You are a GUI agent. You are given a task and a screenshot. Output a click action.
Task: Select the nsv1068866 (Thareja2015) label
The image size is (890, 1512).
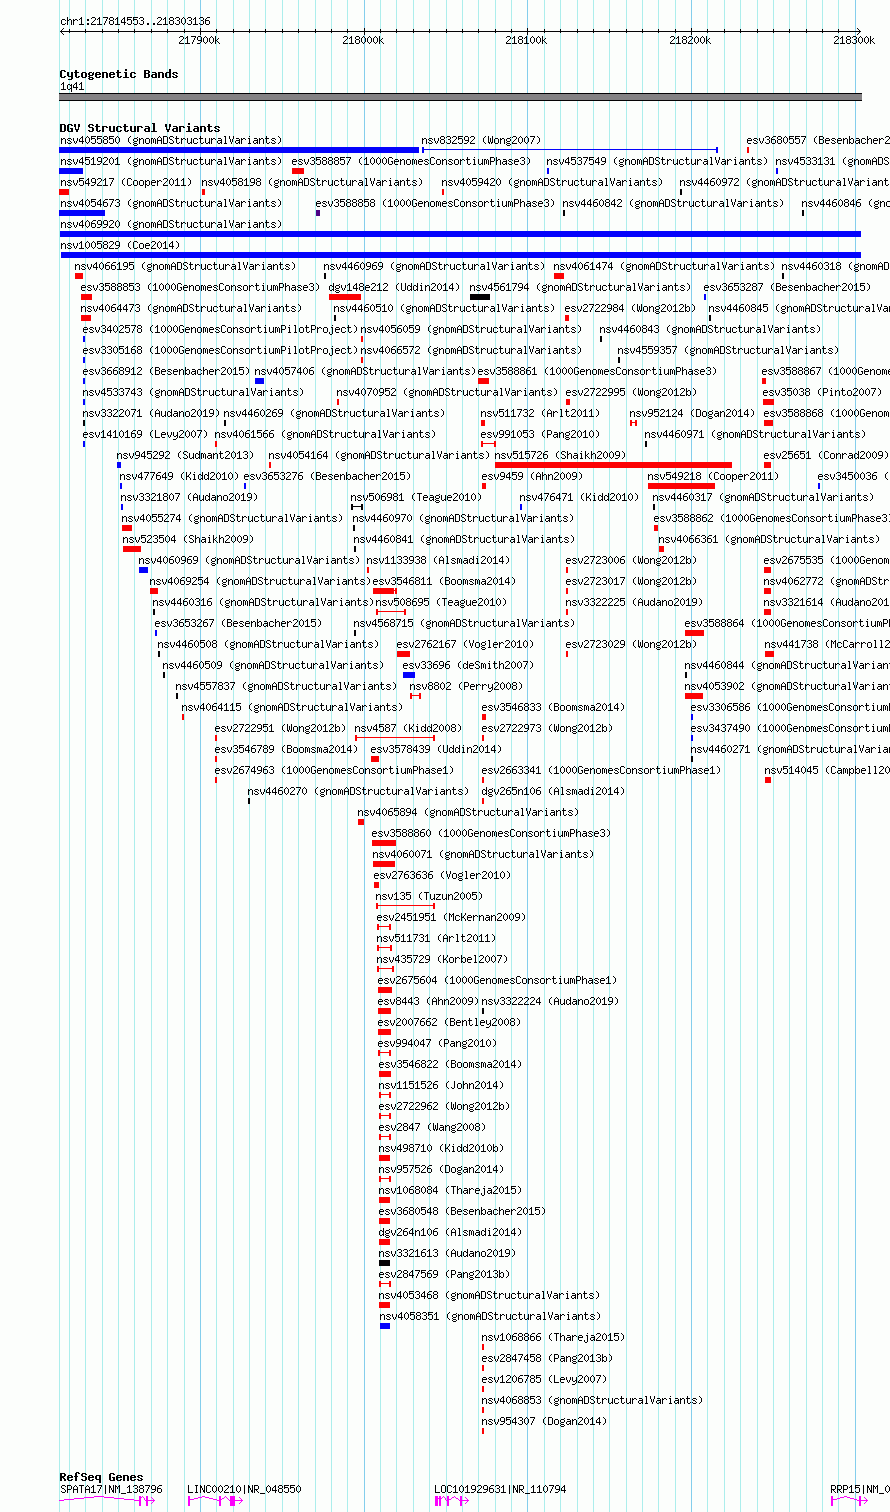pos(553,1337)
